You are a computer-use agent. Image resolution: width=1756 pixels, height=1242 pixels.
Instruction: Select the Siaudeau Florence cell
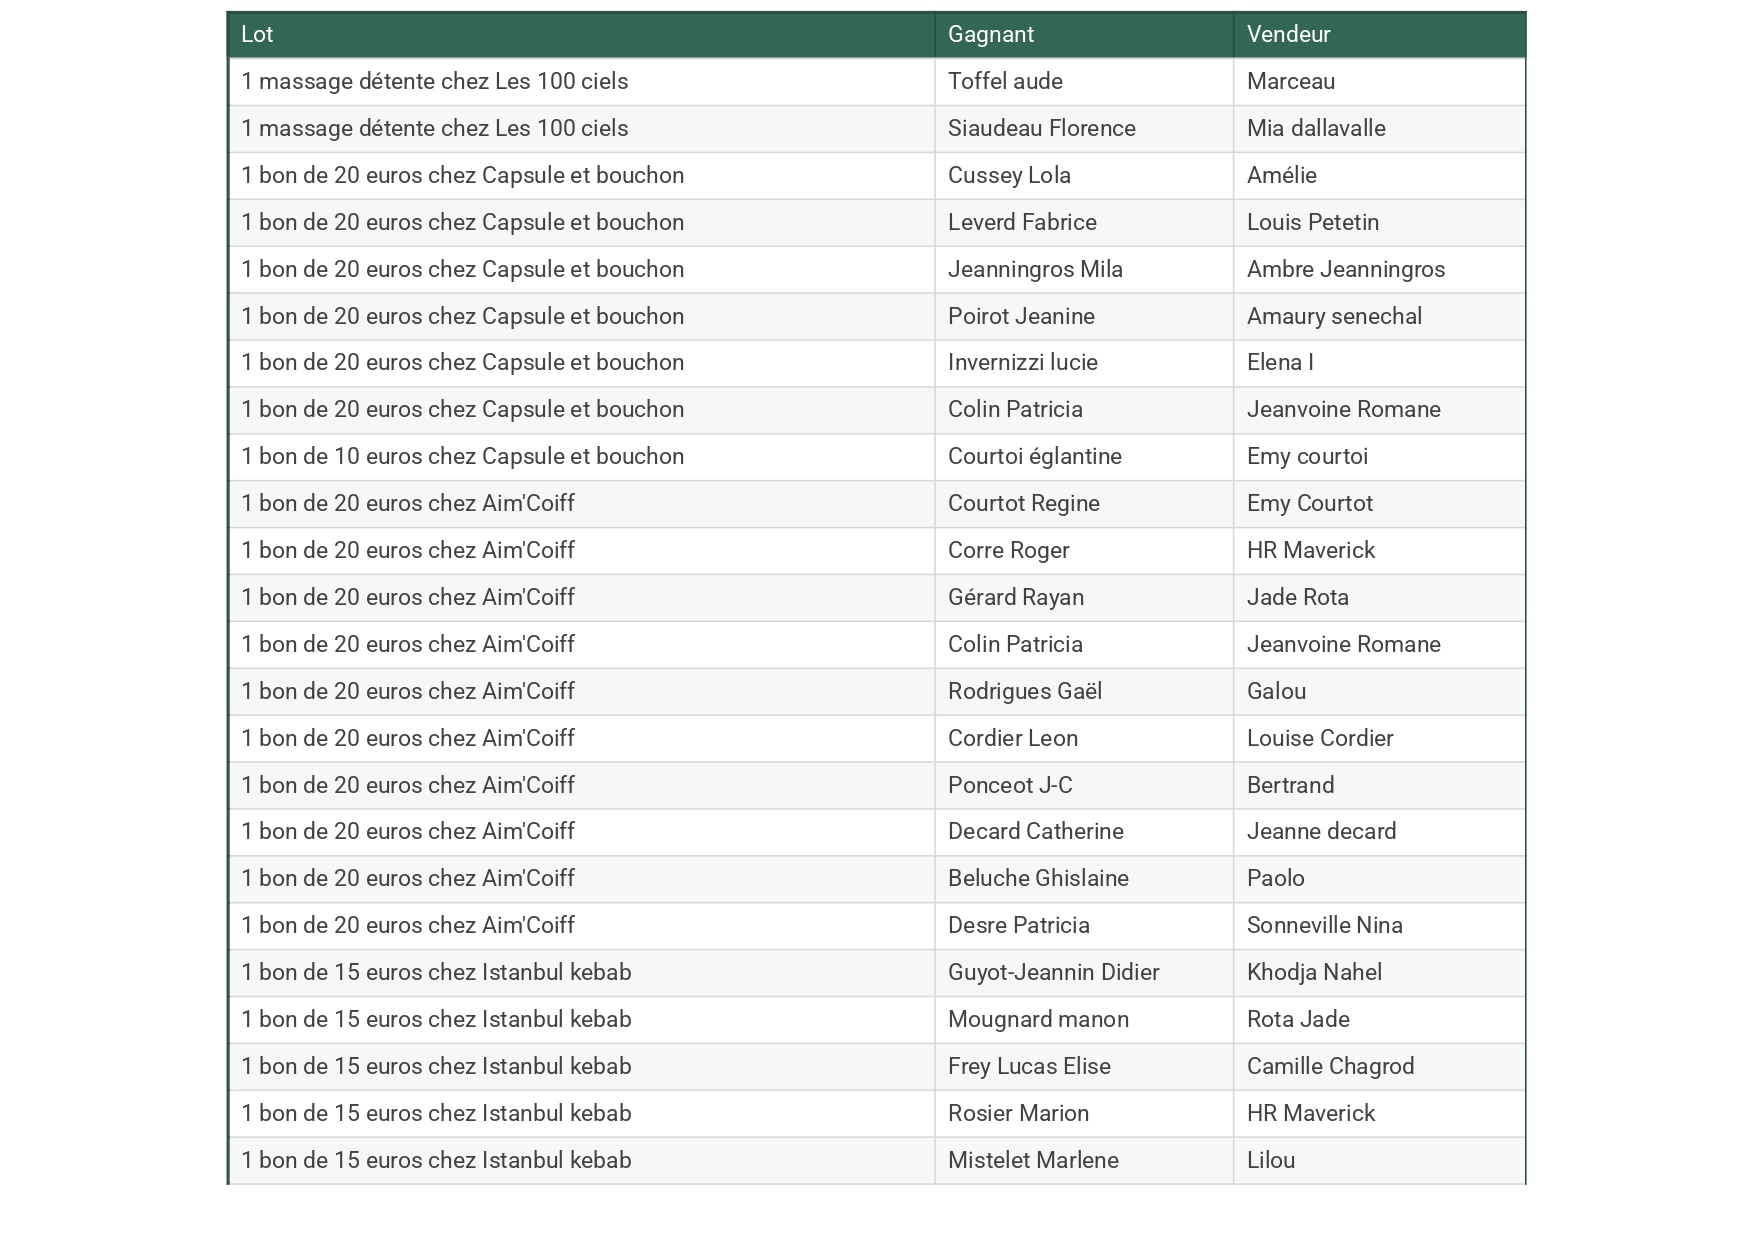1041,128
